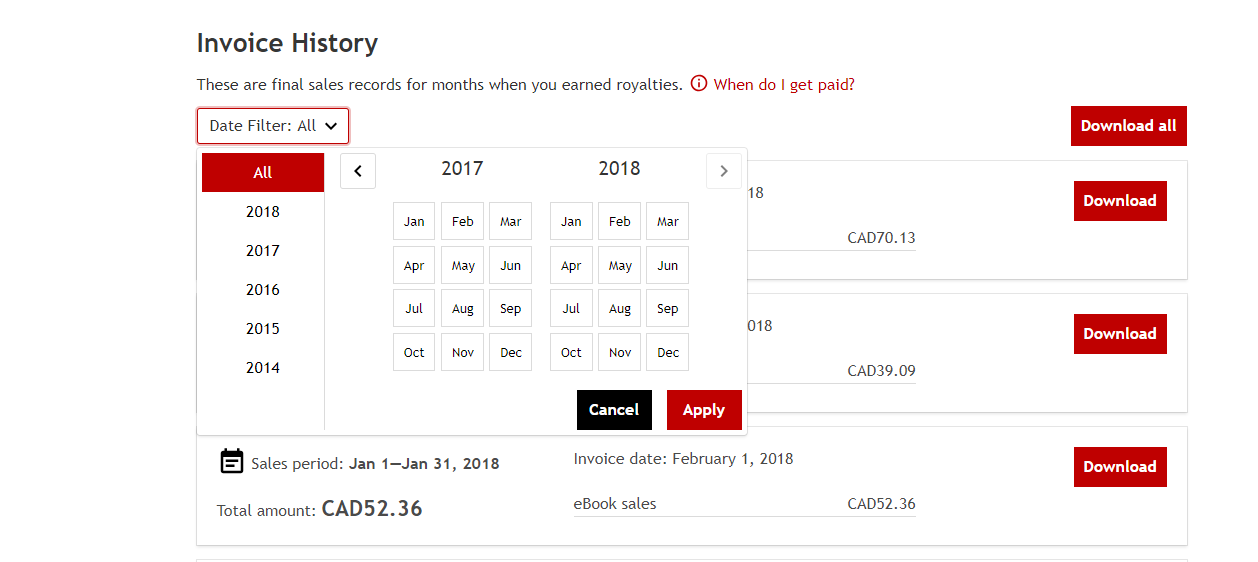This screenshot has width=1258, height=562.
Task: Go to previous year with left chevron
Action: click(358, 171)
